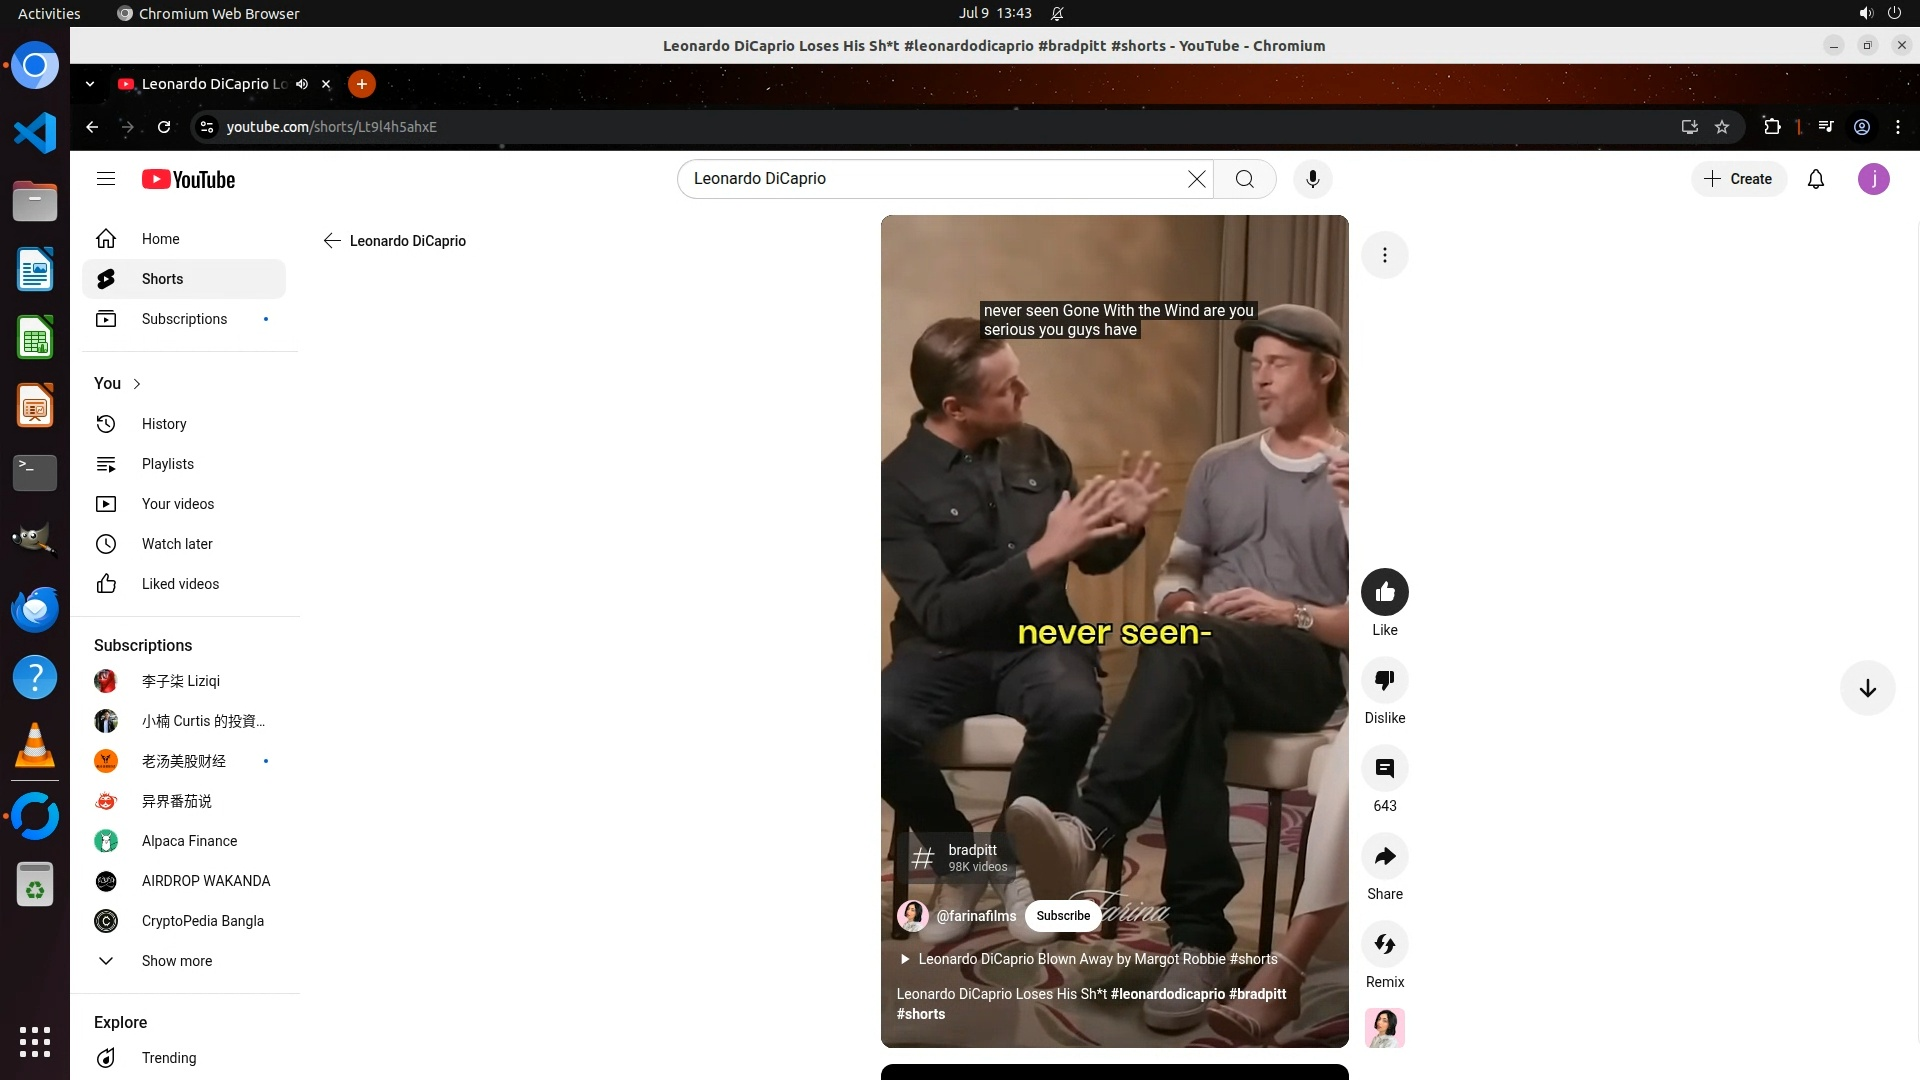The height and width of the screenshot is (1080, 1920).
Task: Open Shorts in the sidebar
Action: tap(162, 279)
